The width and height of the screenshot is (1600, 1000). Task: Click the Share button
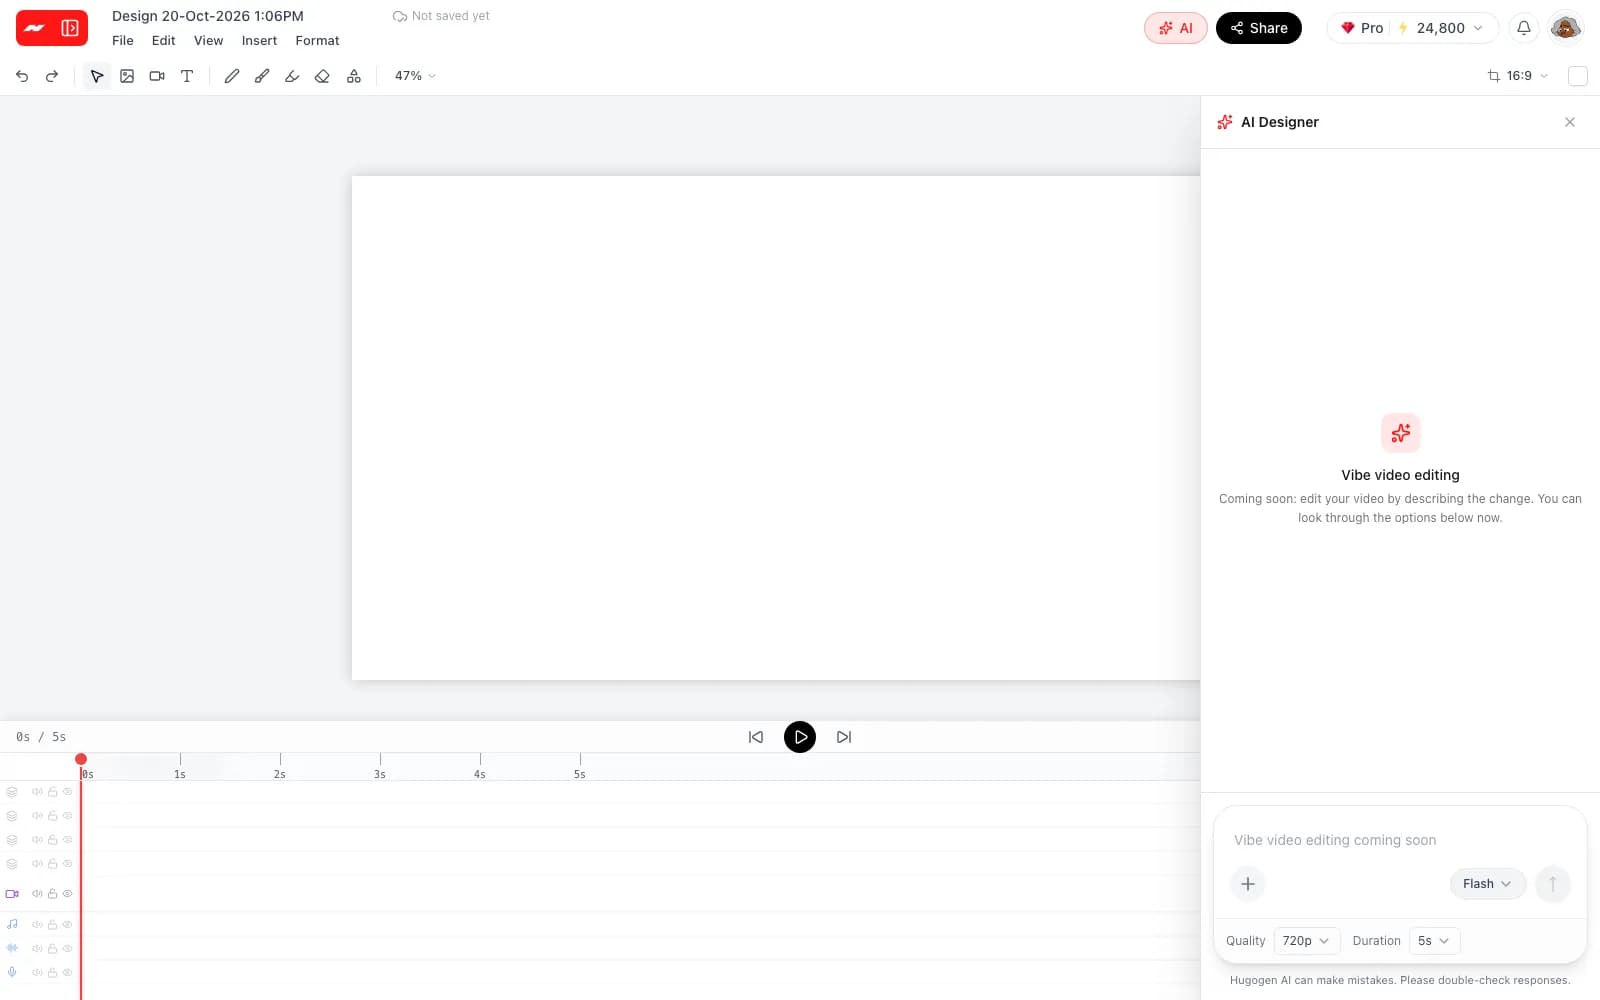(x=1259, y=28)
